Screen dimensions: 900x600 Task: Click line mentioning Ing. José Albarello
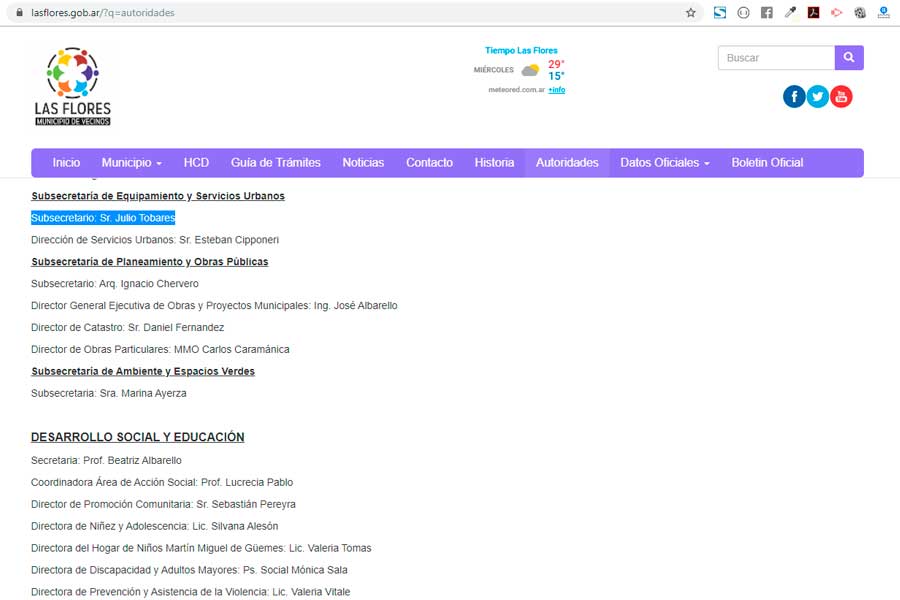click(x=214, y=305)
